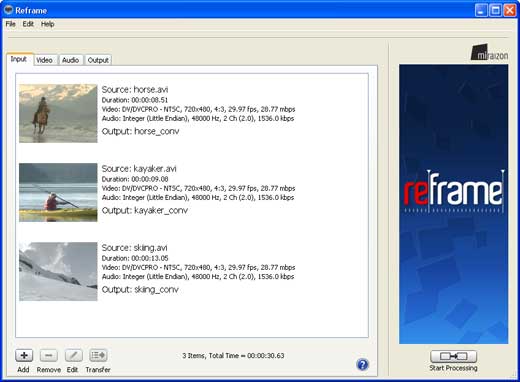Screen dimensions: 520x382
Task: Click the "Output: skiing_conv" text
Action: point(140,289)
